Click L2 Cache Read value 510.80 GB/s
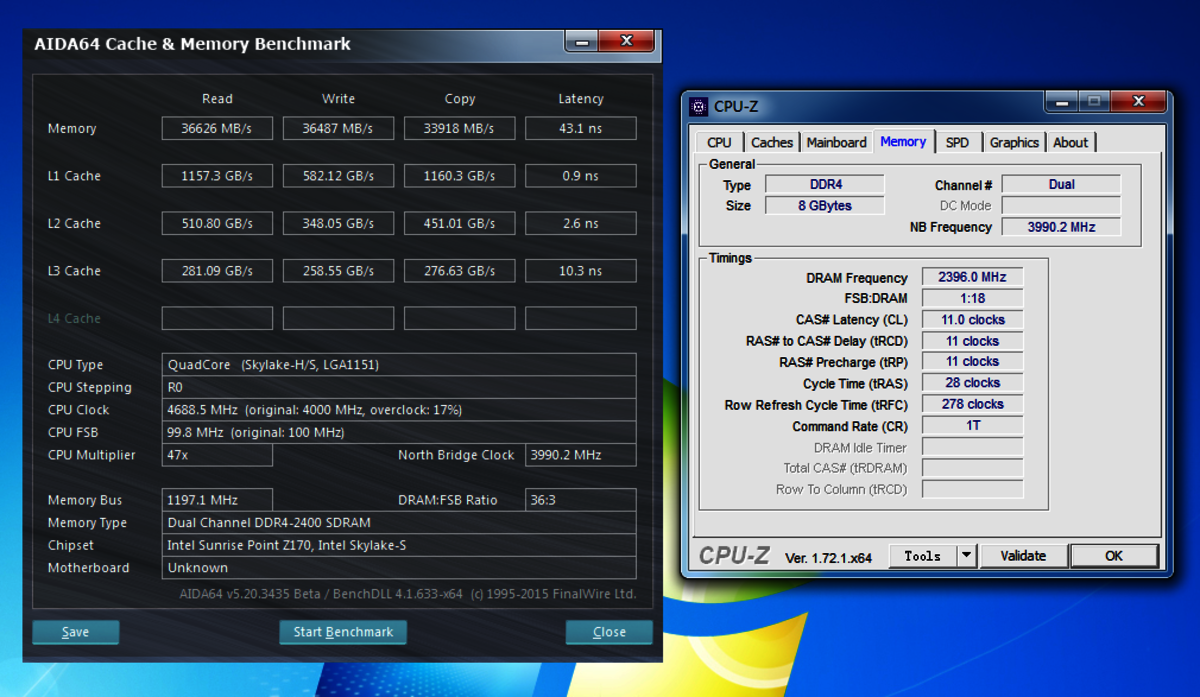 click(x=217, y=223)
